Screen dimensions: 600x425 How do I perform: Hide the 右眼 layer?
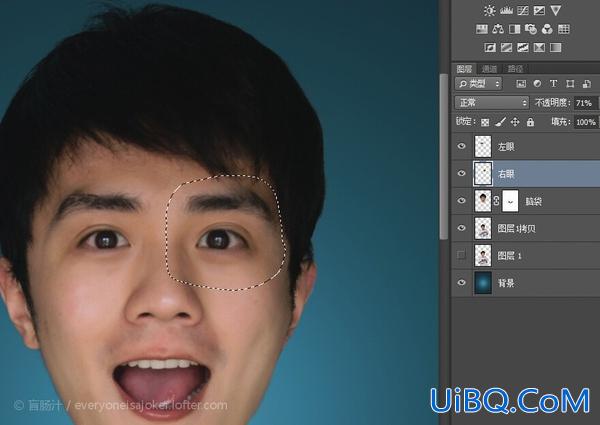pos(461,173)
